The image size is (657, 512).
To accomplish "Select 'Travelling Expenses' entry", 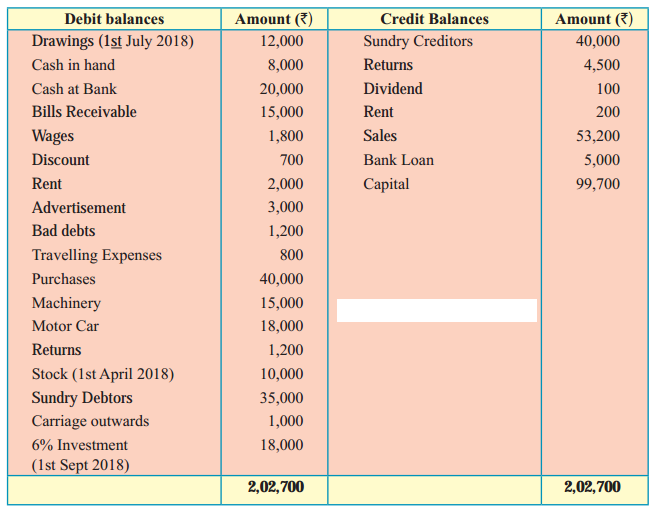I will [97, 255].
